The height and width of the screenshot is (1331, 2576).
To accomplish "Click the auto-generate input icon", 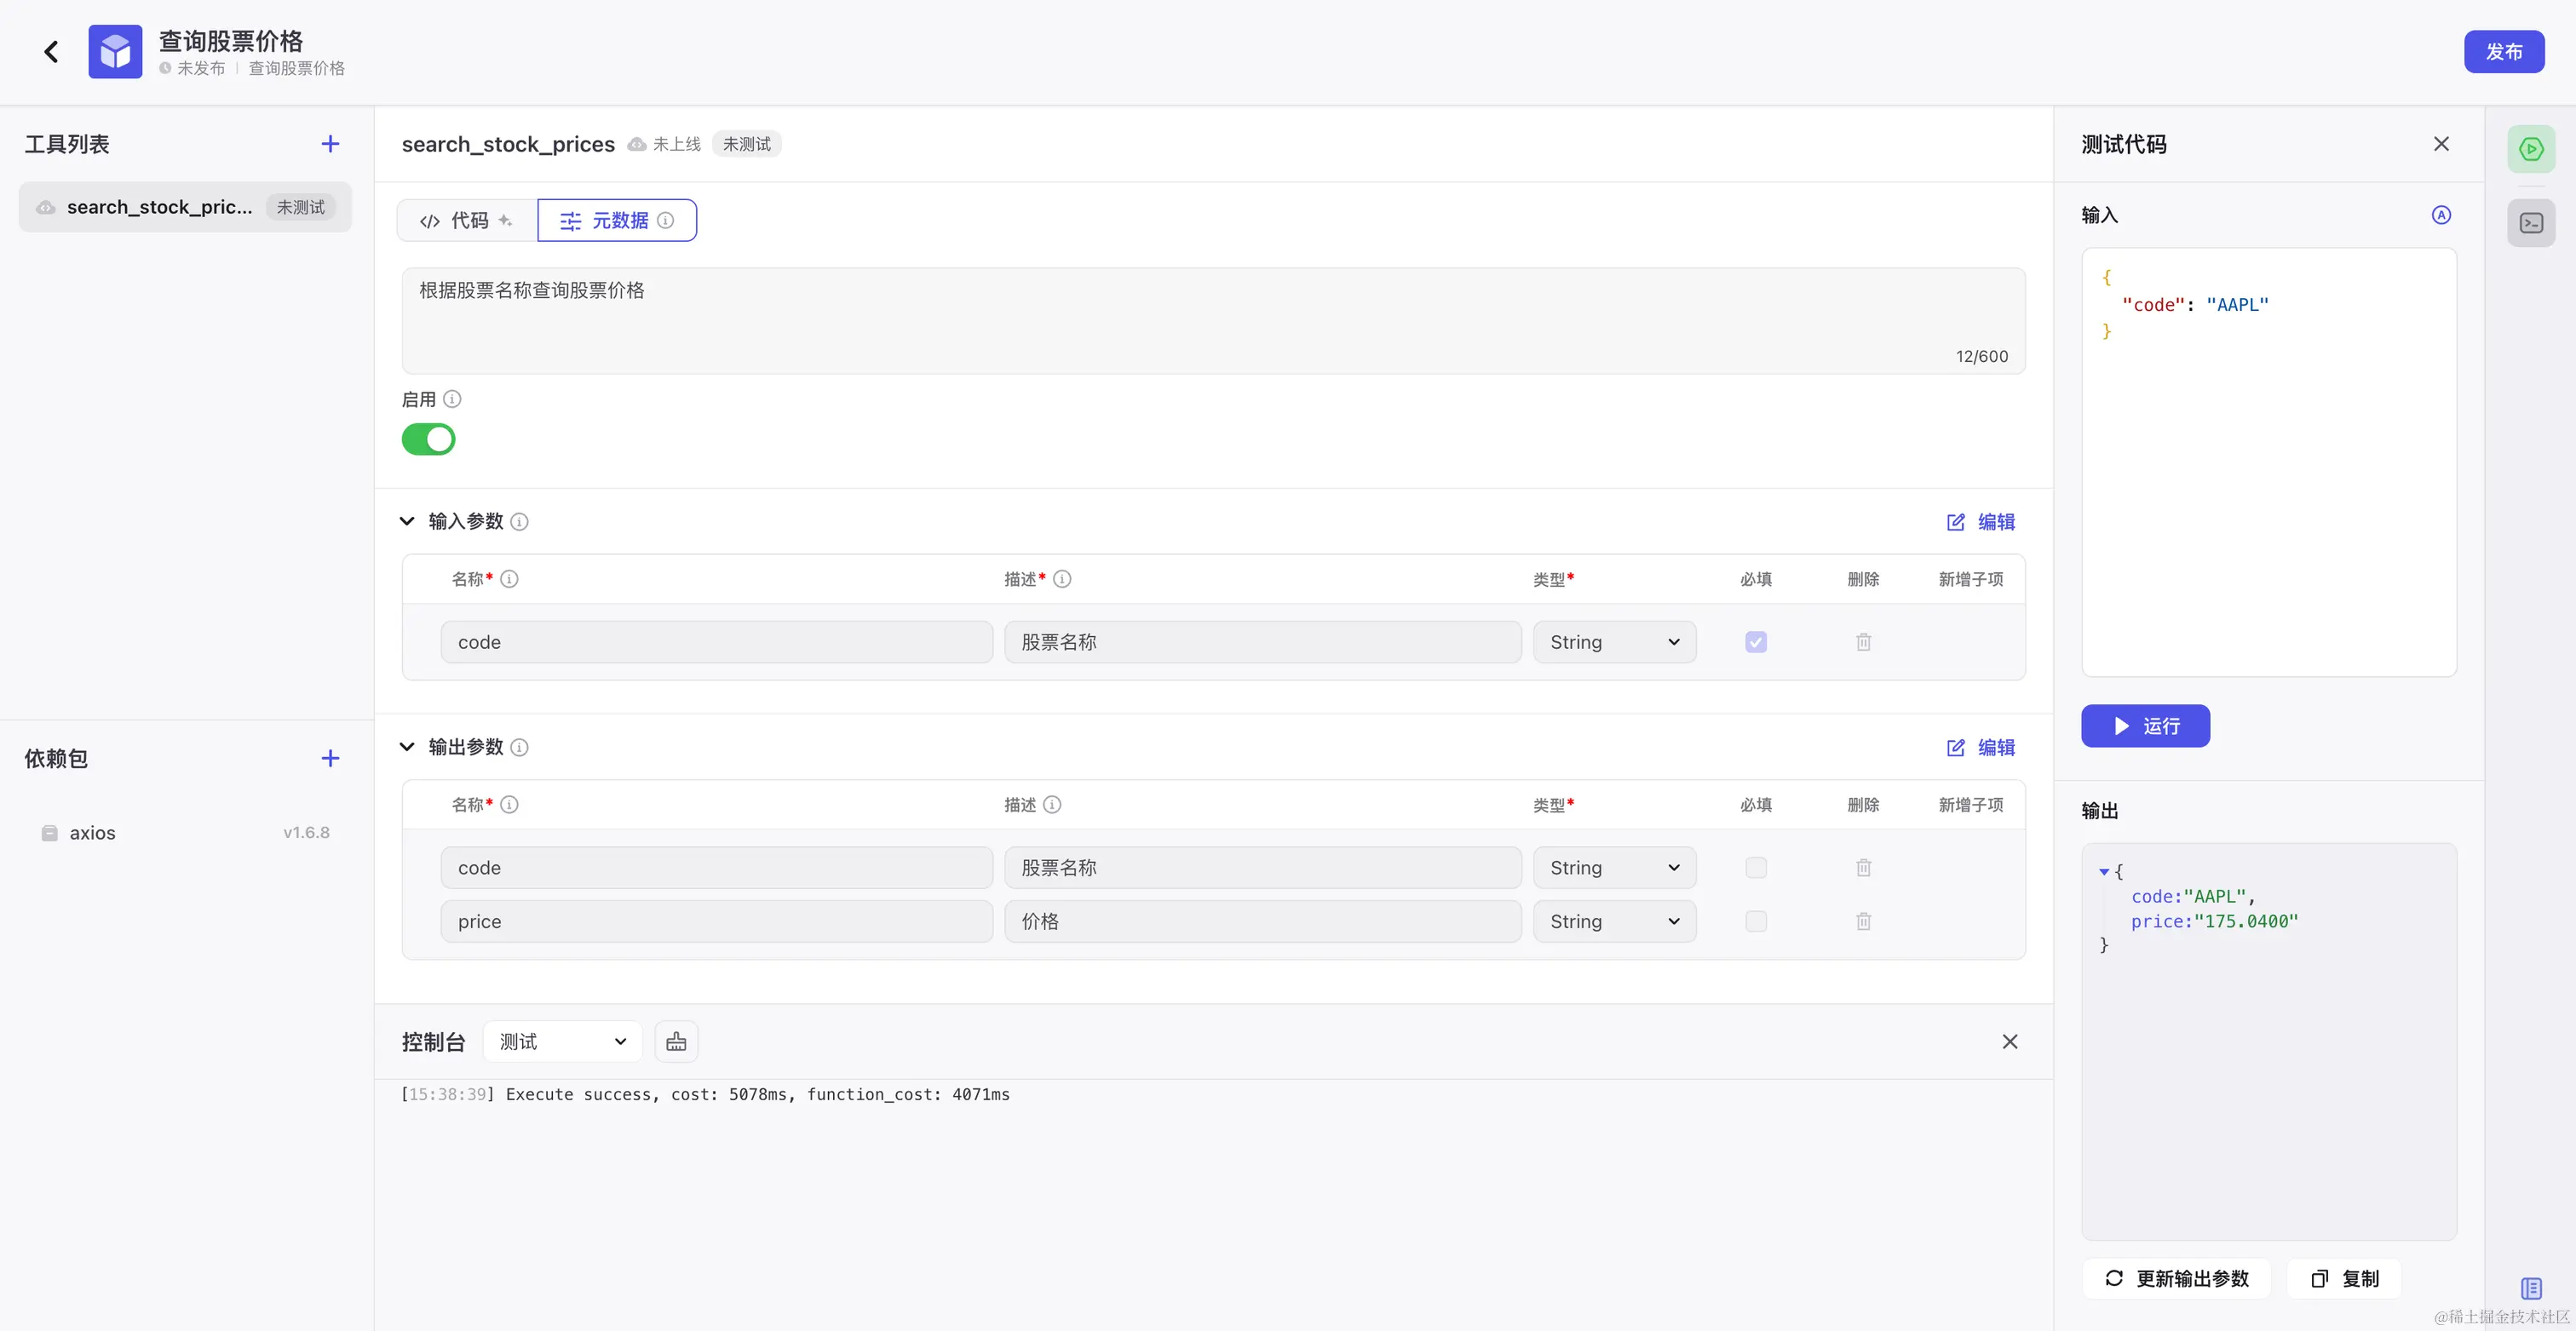I will (x=2441, y=215).
